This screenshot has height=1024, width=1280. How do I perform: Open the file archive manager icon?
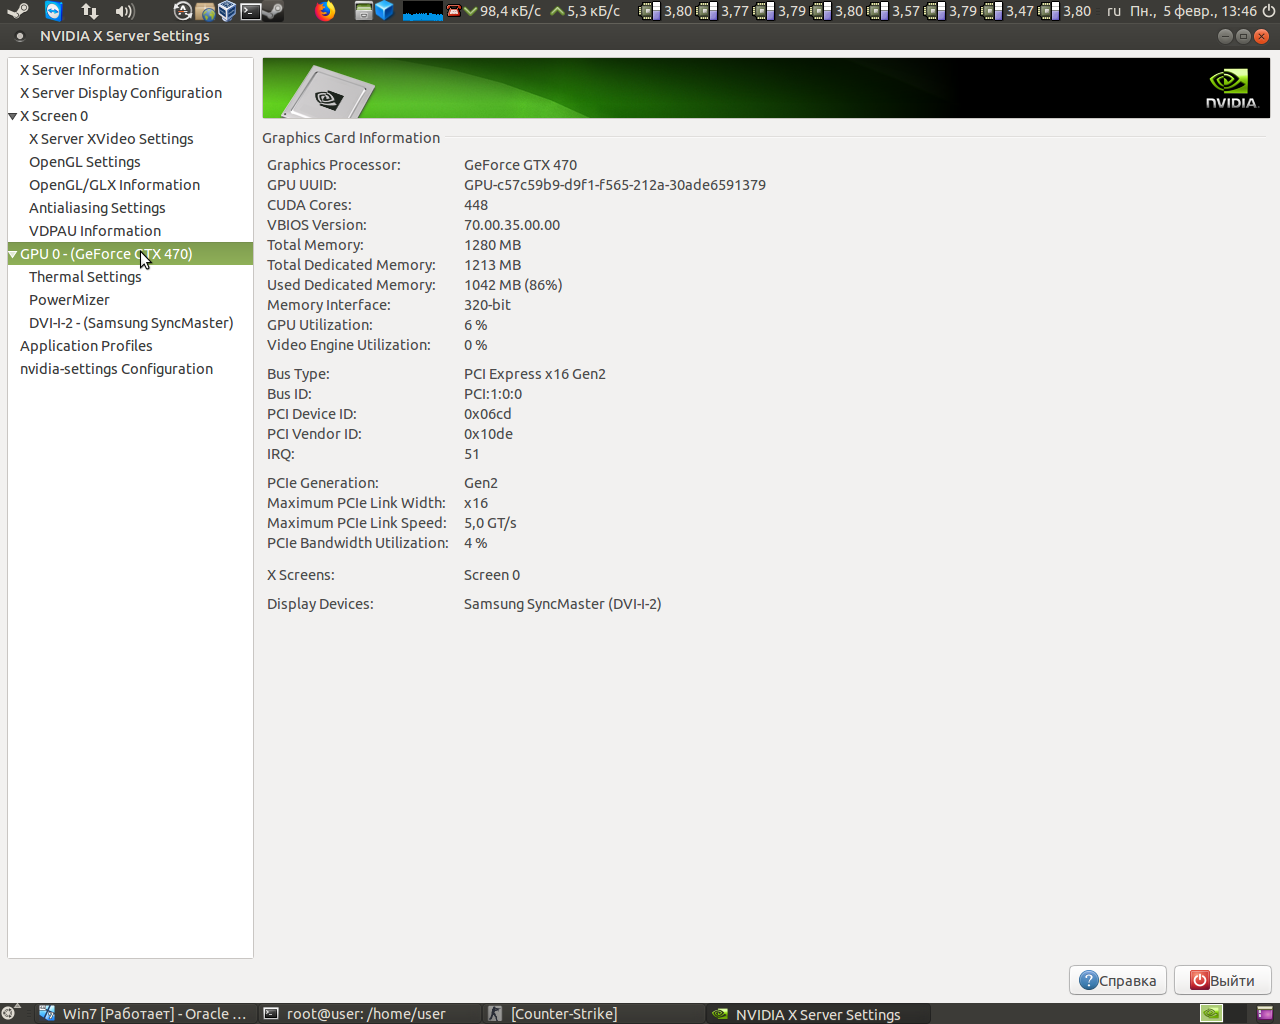point(364,11)
